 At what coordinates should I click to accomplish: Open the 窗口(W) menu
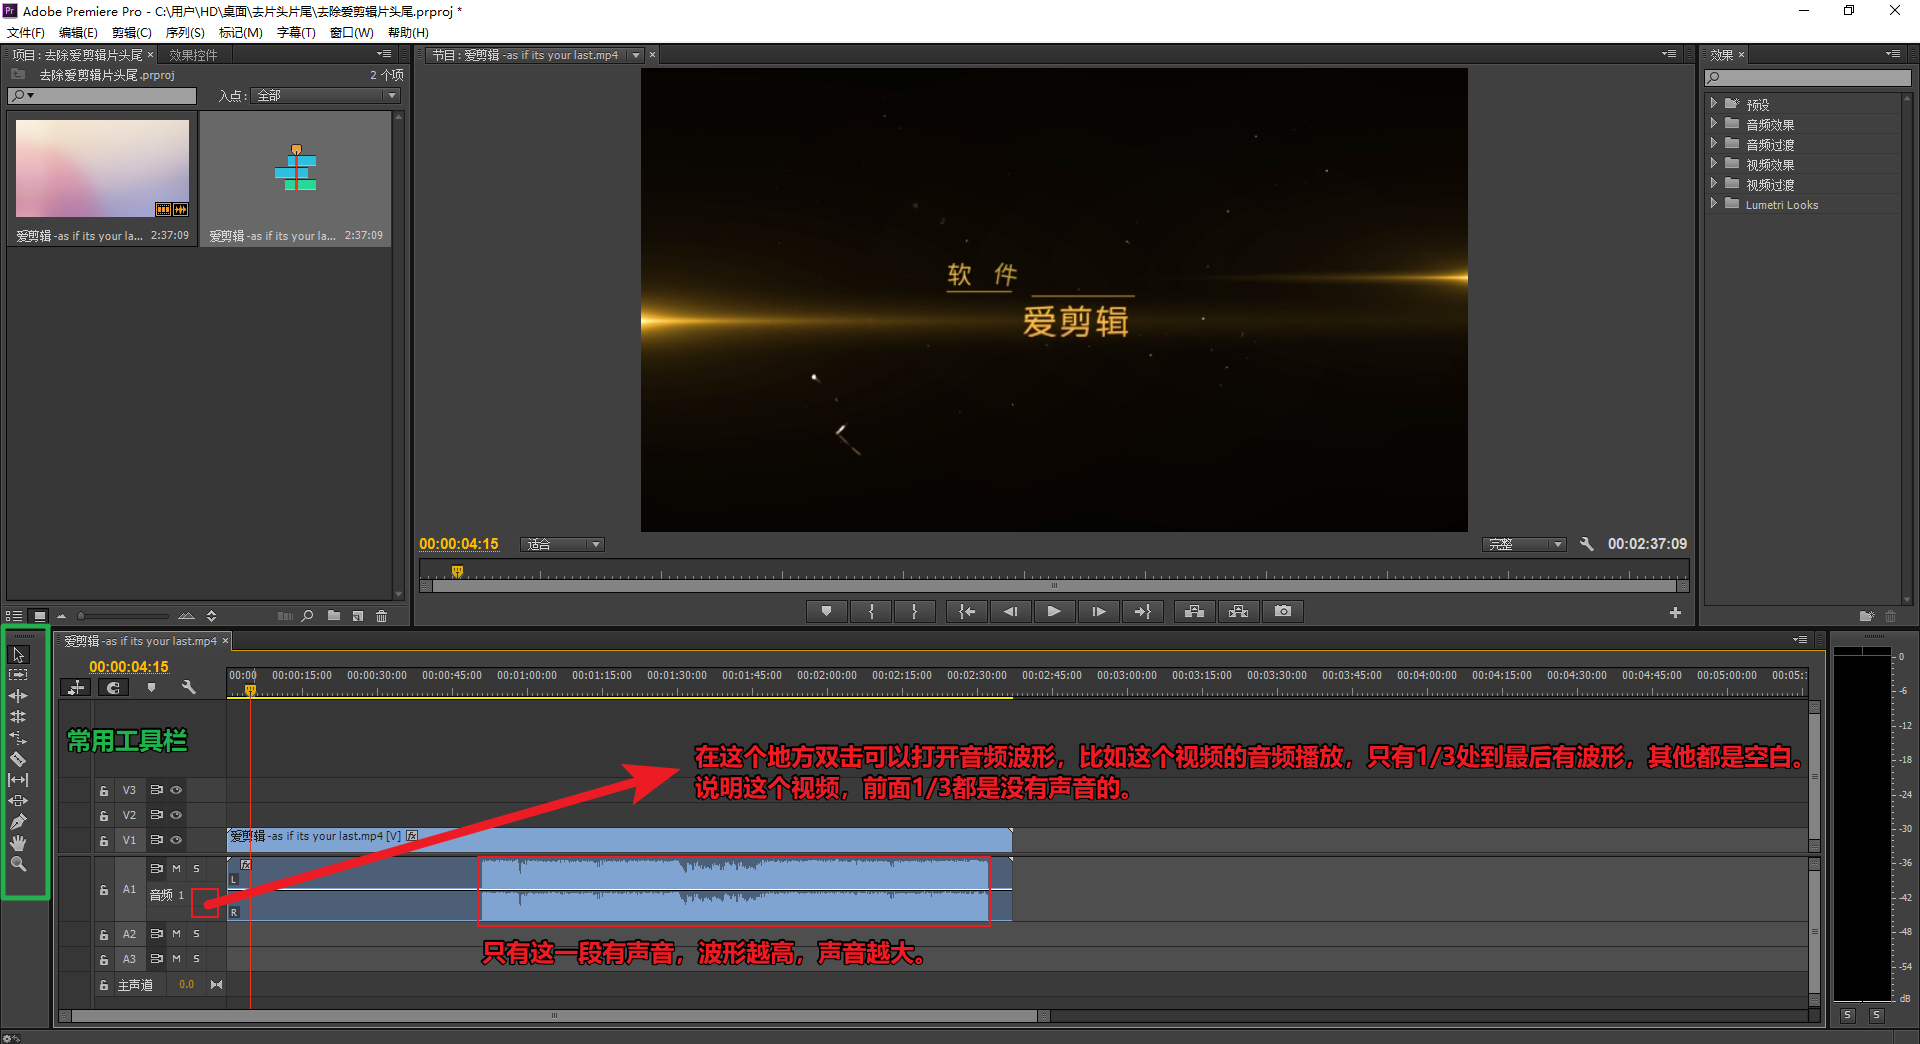click(x=352, y=33)
